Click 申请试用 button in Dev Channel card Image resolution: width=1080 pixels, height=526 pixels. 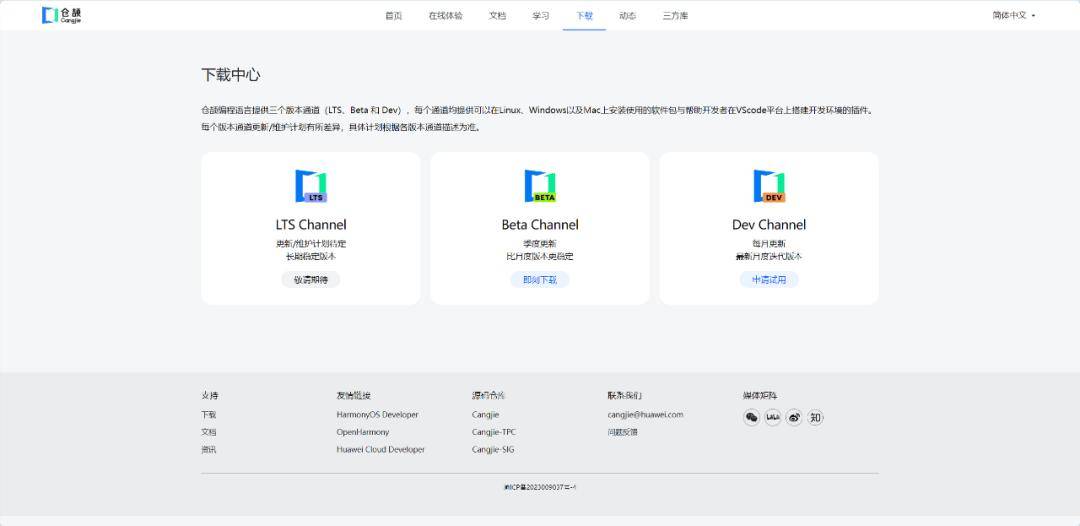pyautogui.click(x=769, y=280)
